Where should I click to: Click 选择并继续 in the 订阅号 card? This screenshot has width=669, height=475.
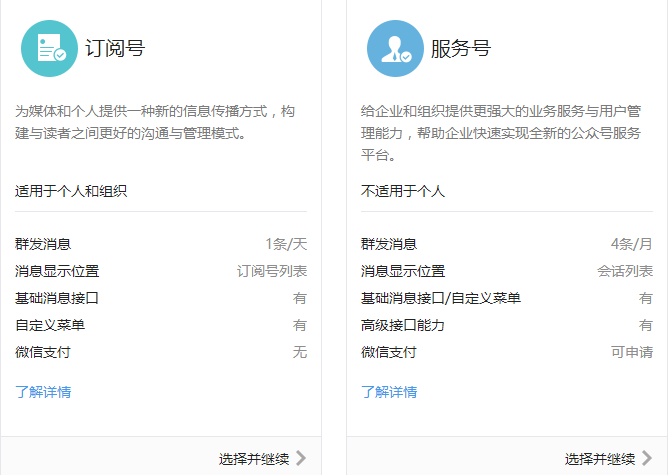pyautogui.click(x=254, y=459)
